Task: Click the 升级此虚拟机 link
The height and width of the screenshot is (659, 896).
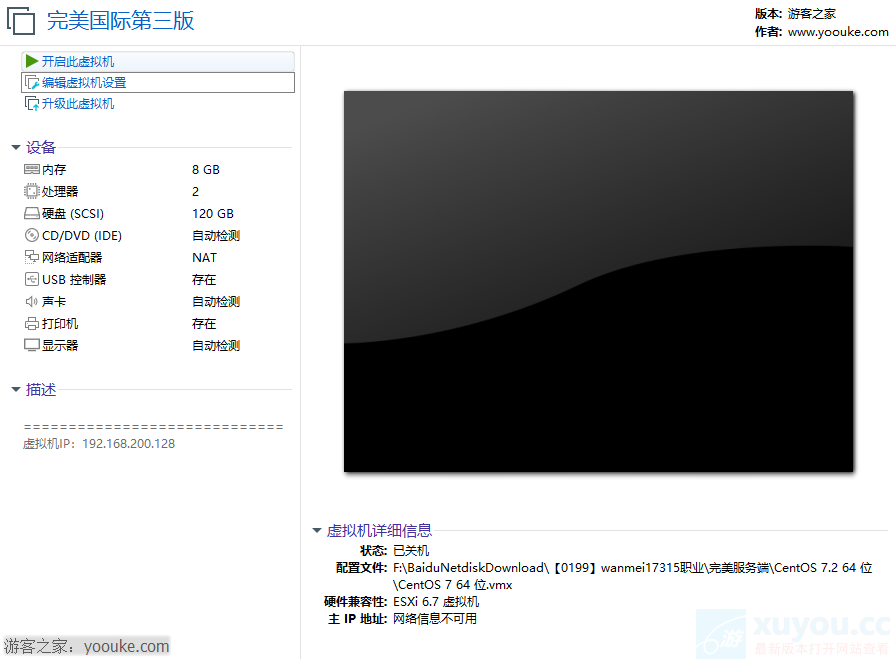Action: tap(78, 104)
